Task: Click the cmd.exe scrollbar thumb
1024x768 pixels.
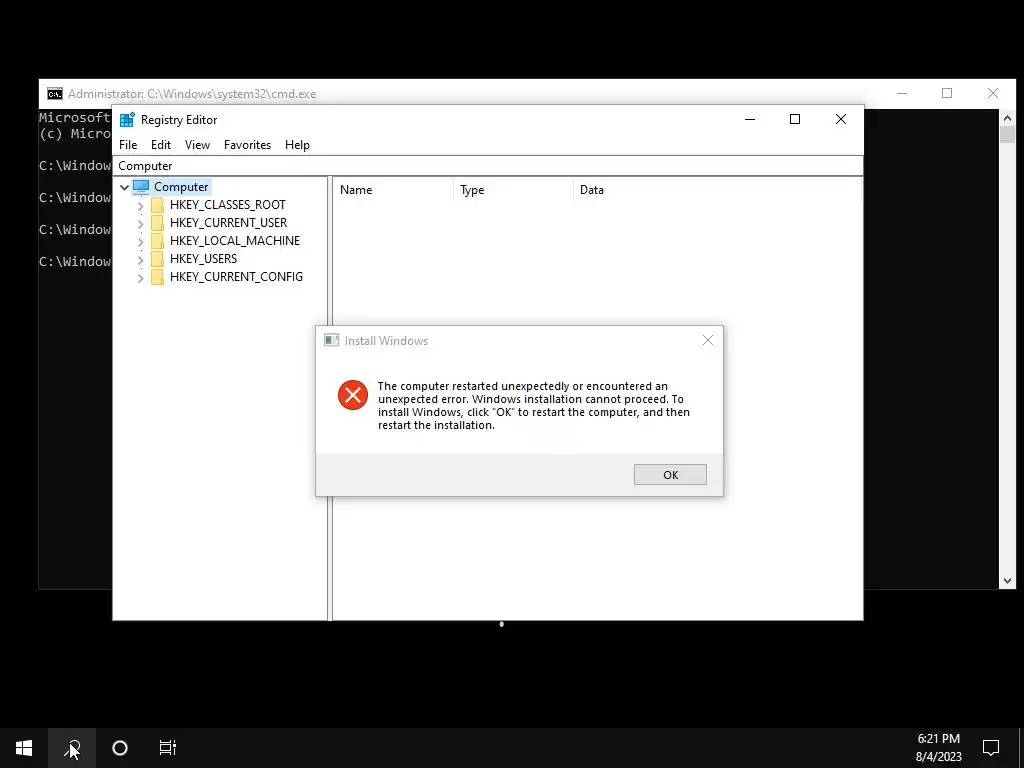Action: [1007, 135]
